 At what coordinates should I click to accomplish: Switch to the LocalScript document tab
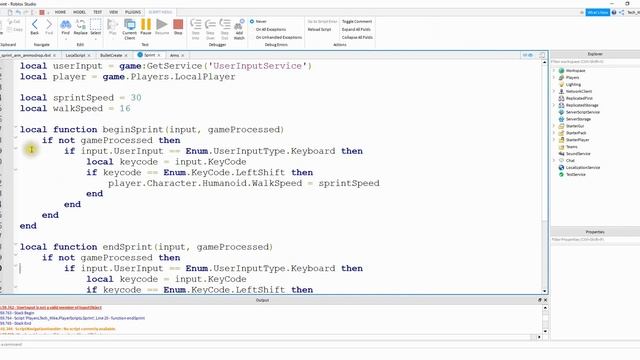[x=76, y=55]
